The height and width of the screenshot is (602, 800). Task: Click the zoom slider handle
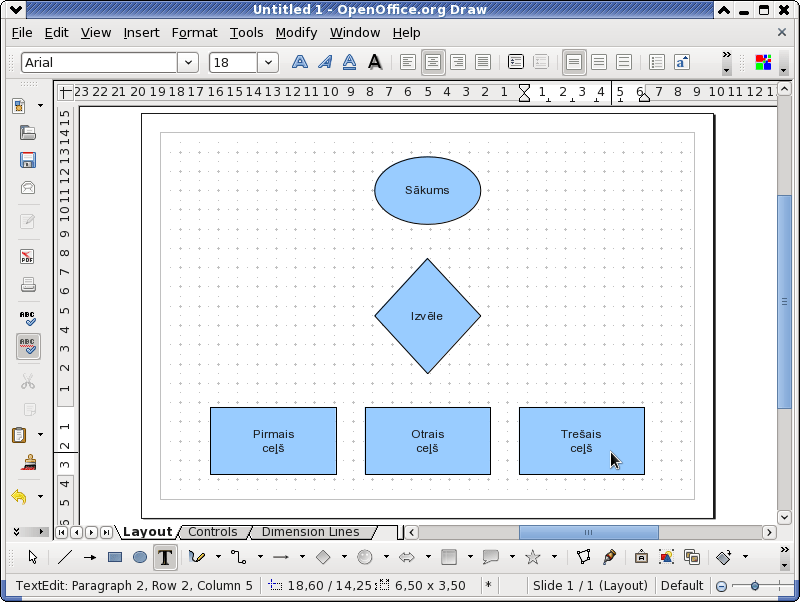755,586
